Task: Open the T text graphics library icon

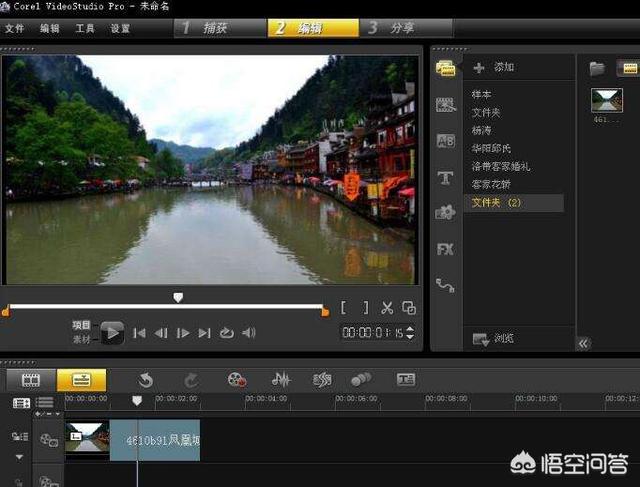Action: click(445, 178)
